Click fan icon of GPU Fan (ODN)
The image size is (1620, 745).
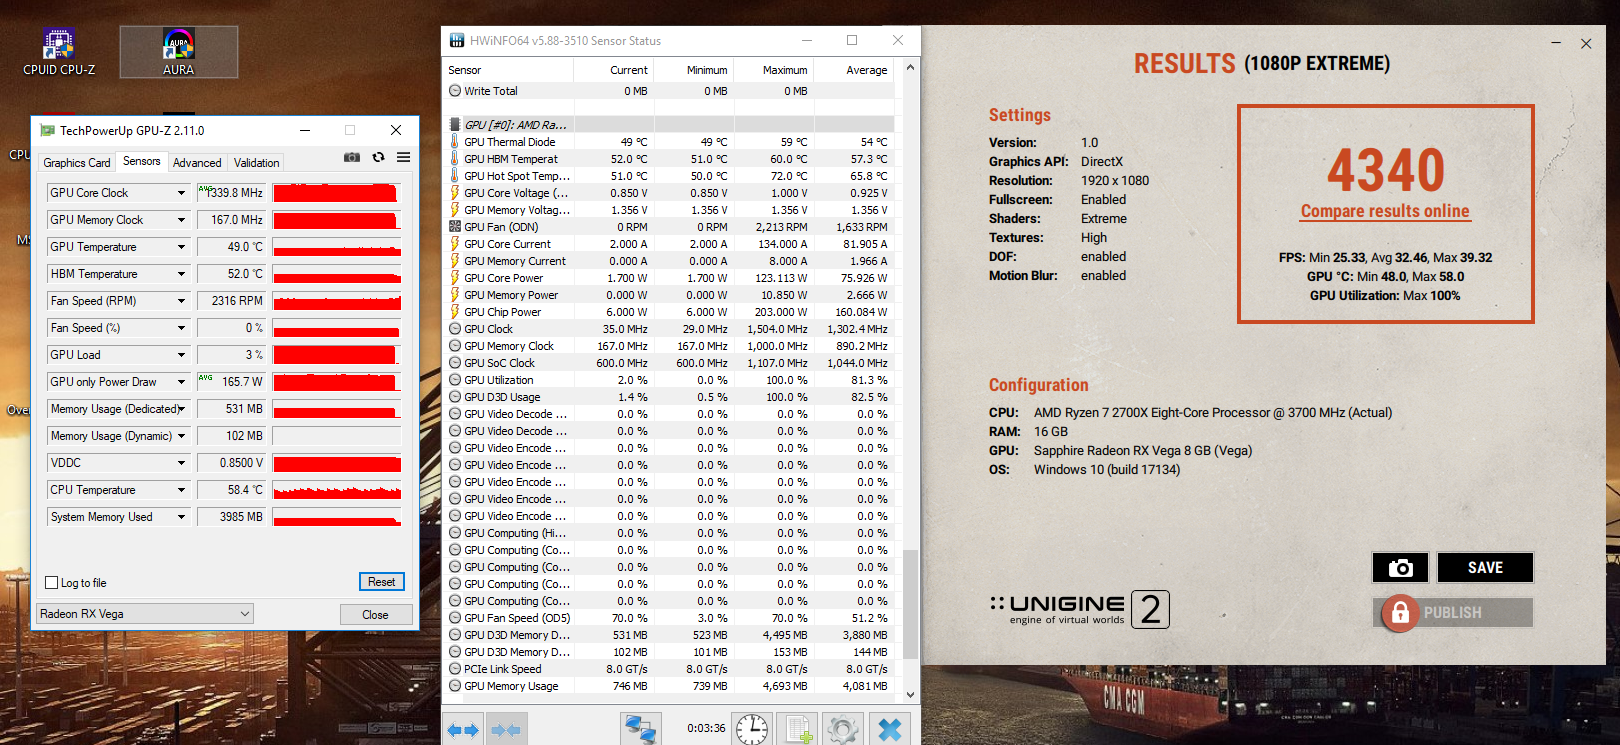pyautogui.click(x=455, y=227)
